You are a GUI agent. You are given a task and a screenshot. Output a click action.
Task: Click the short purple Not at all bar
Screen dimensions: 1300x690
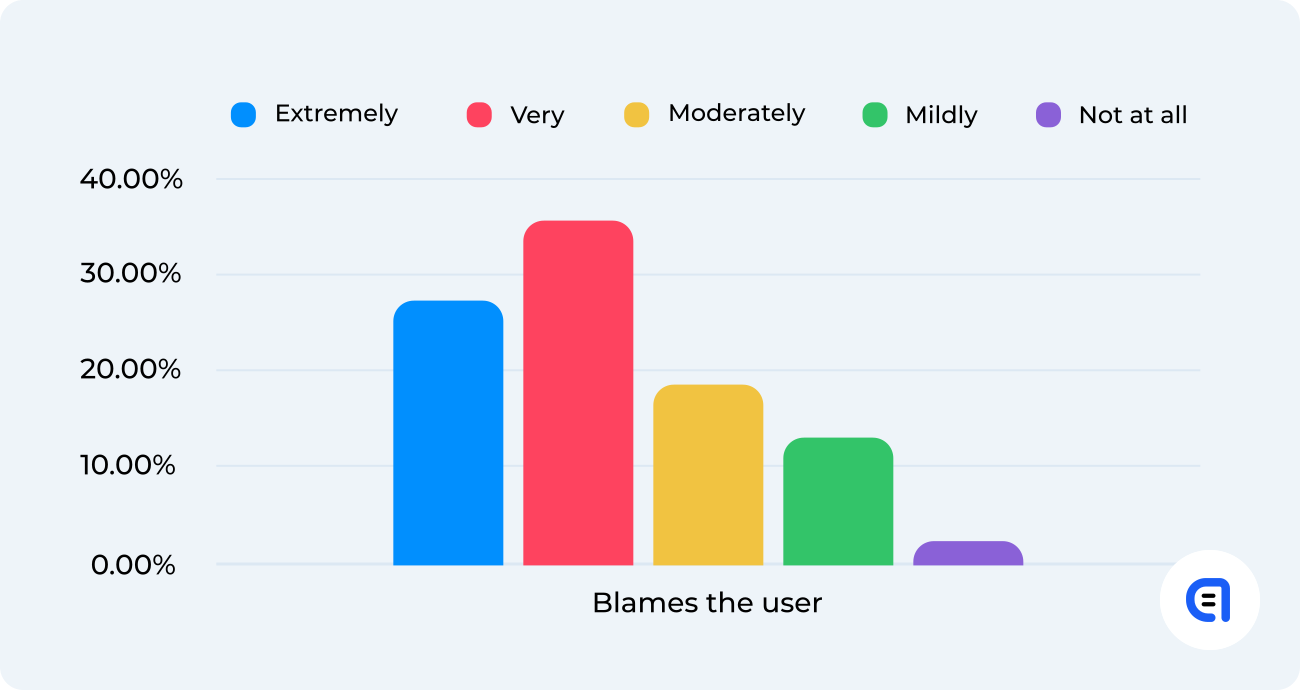pos(968,553)
